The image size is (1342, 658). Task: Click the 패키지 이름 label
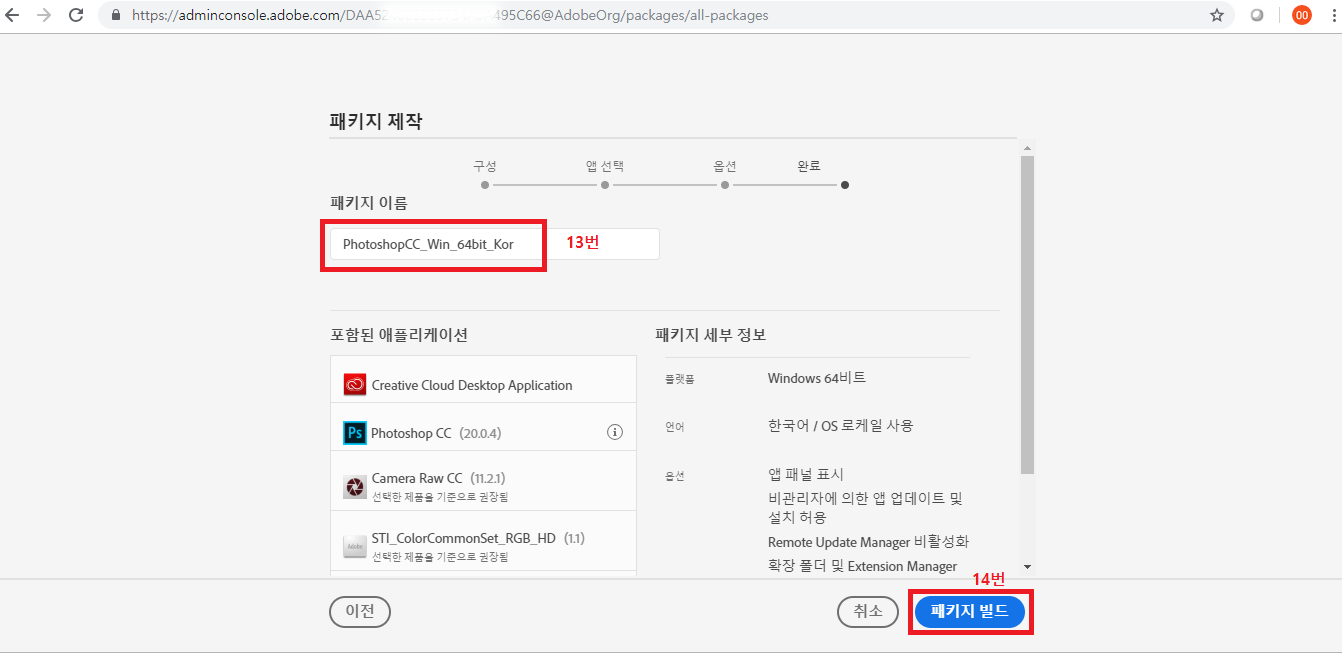point(368,203)
